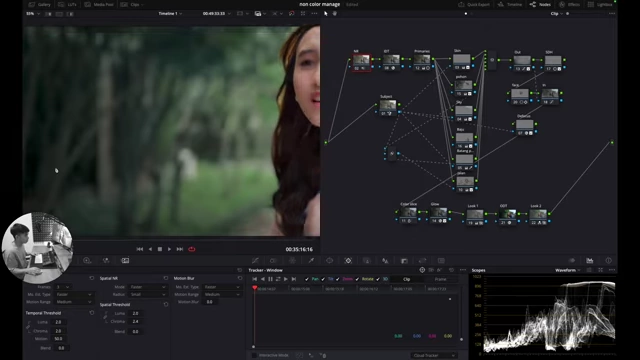This screenshot has width=640, height=360.
Task: Select the hand pan tool above nodes
Action: 335,13
